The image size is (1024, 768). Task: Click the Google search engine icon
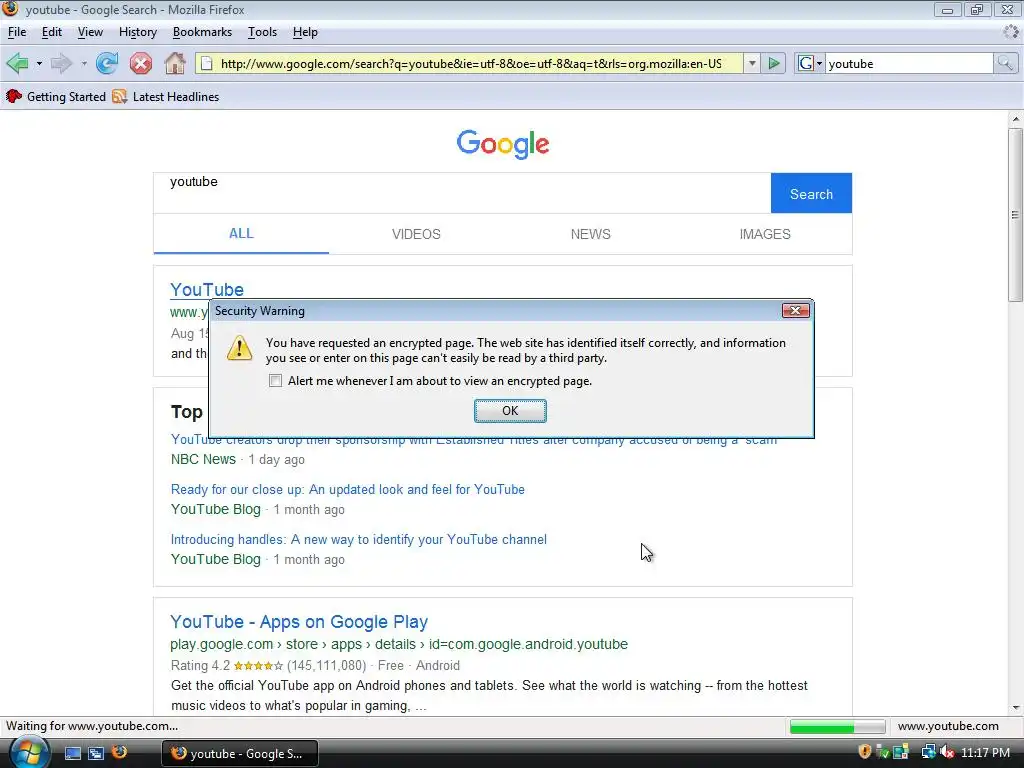coord(806,63)
